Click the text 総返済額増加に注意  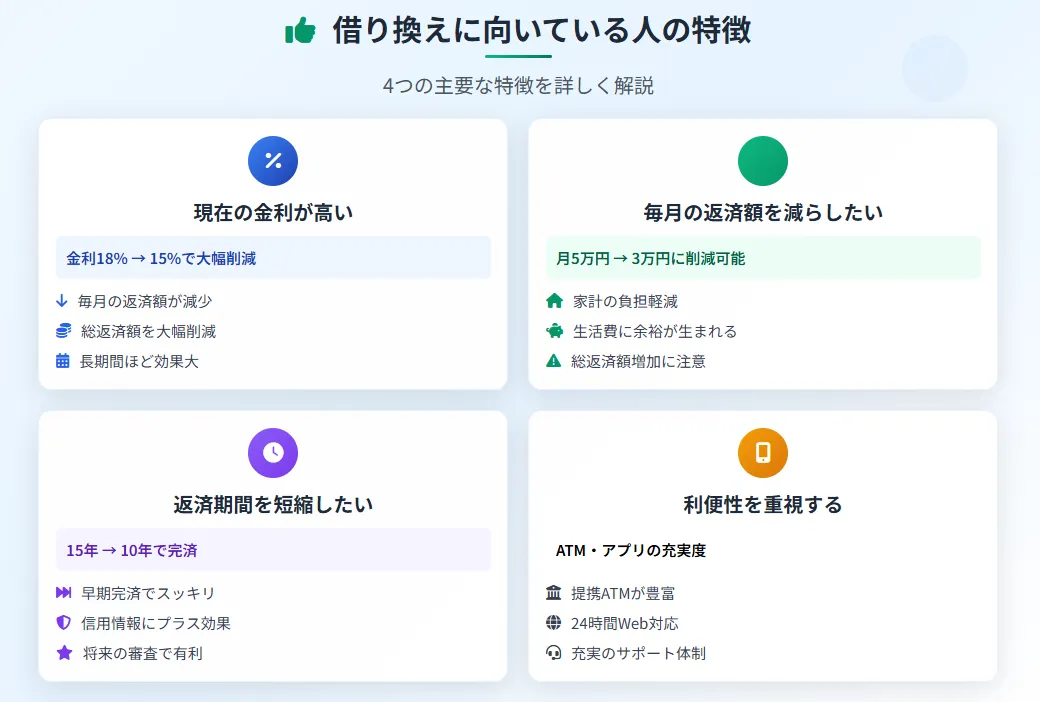tap(638, 361)
